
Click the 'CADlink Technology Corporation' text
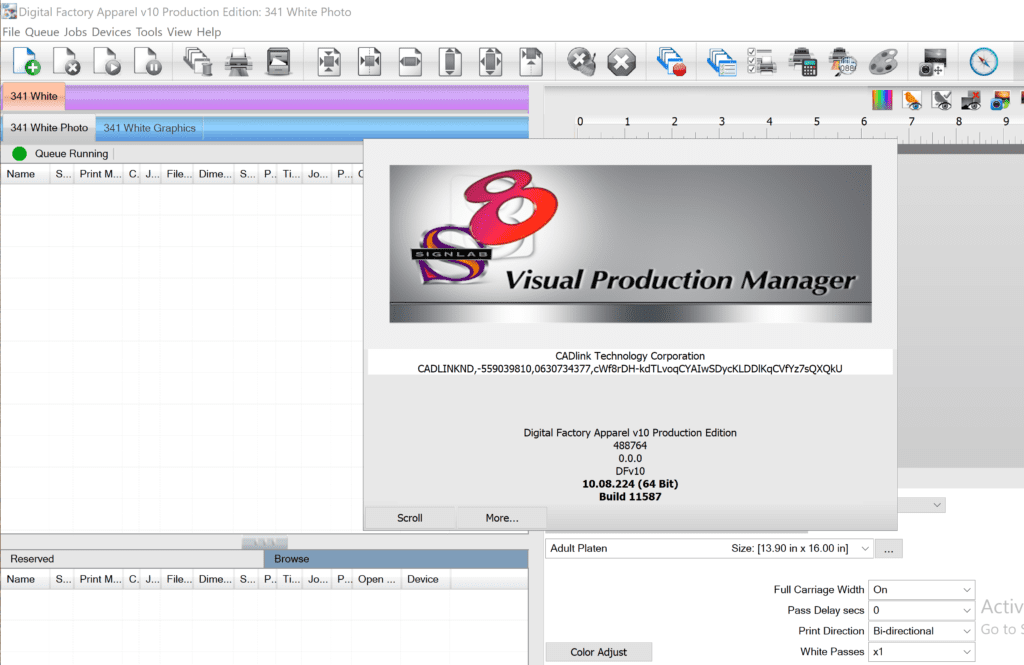click(x=630, y=356)
